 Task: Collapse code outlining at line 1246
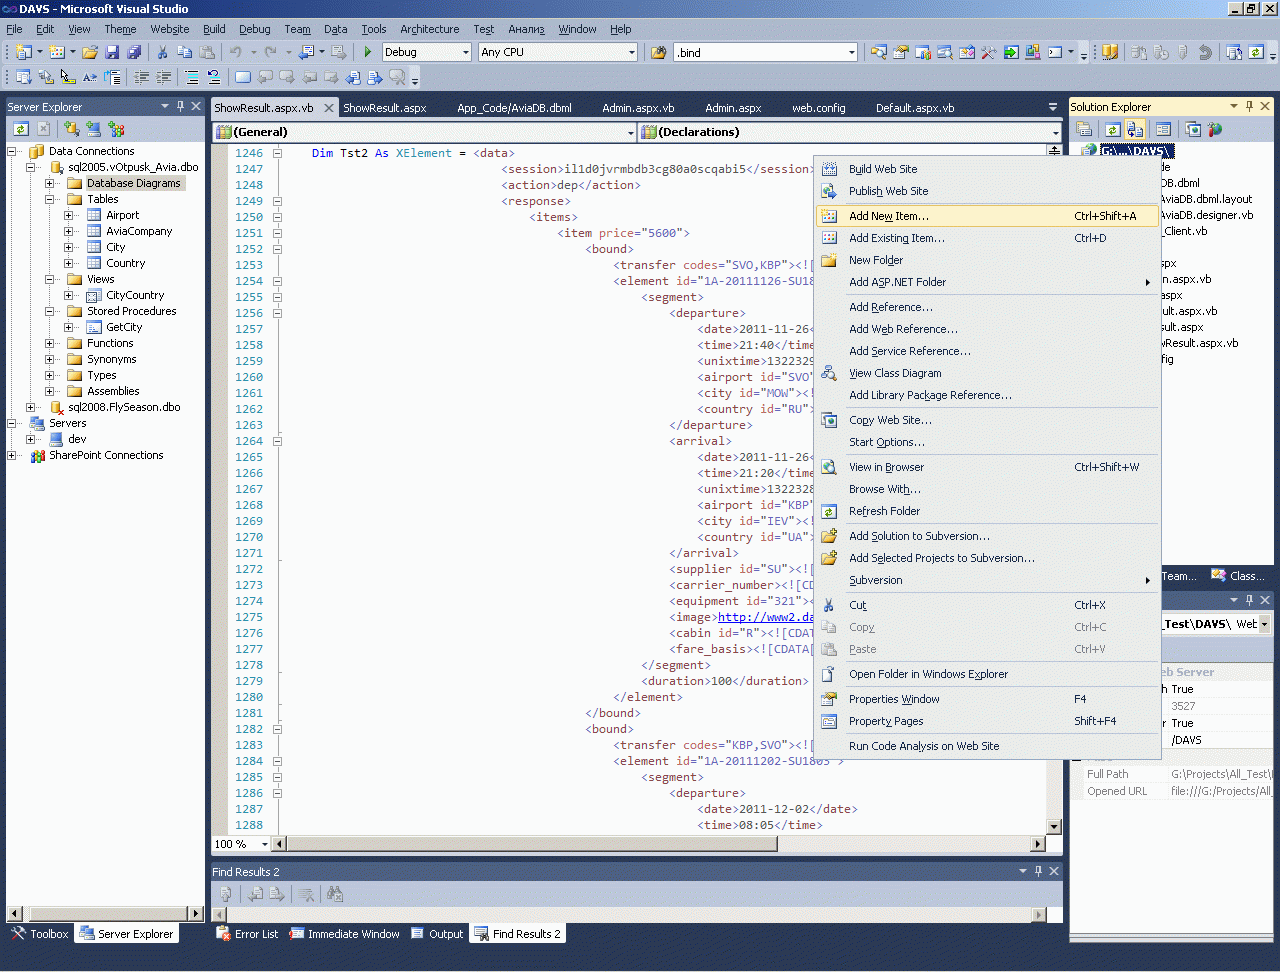point(277,153)
